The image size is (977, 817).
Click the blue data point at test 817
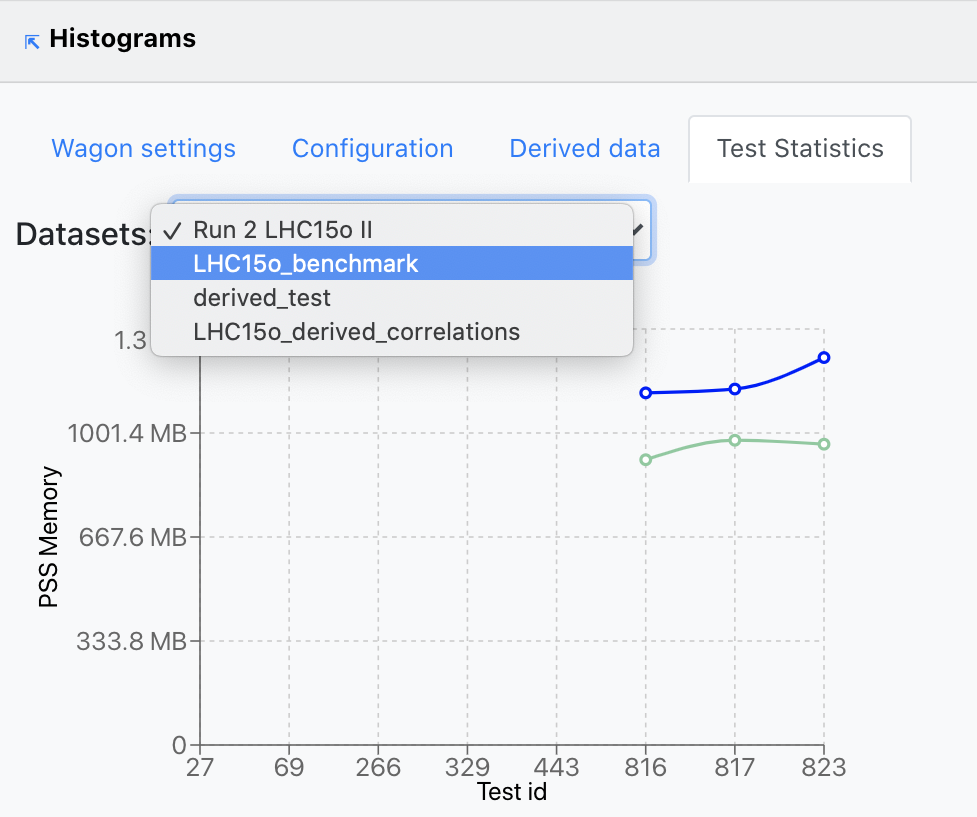[x=735, y=389]
